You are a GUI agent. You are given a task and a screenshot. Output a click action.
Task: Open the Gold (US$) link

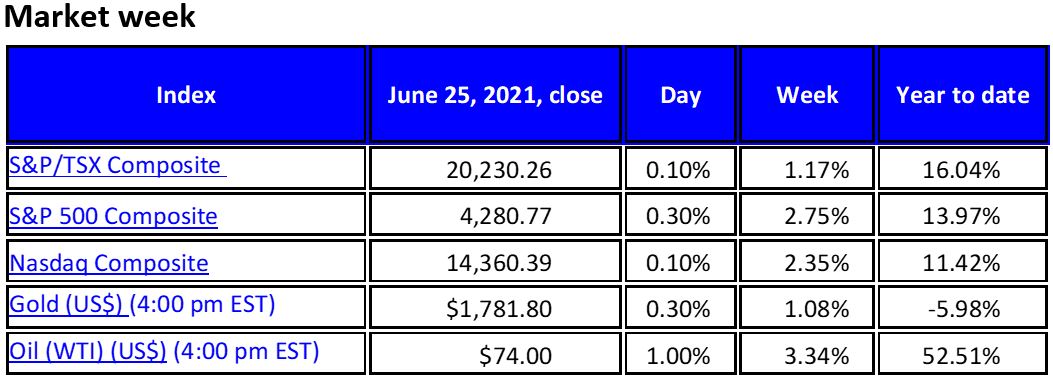tap(68, 305)
